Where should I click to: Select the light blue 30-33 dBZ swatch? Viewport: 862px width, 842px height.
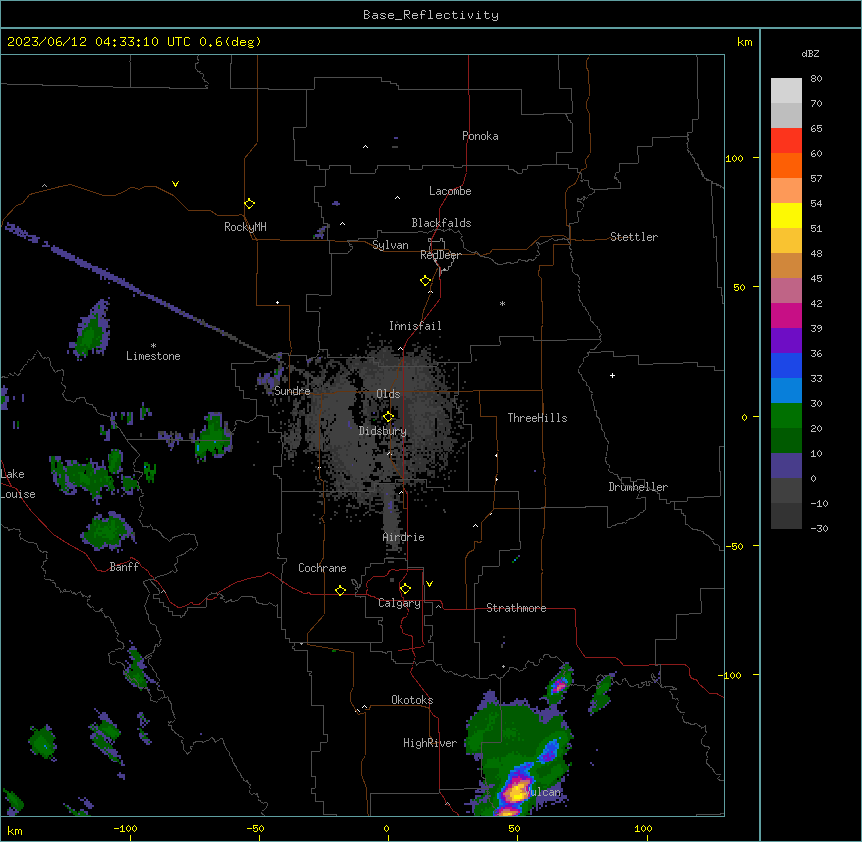pyautogui.click(x=786, y=391)
